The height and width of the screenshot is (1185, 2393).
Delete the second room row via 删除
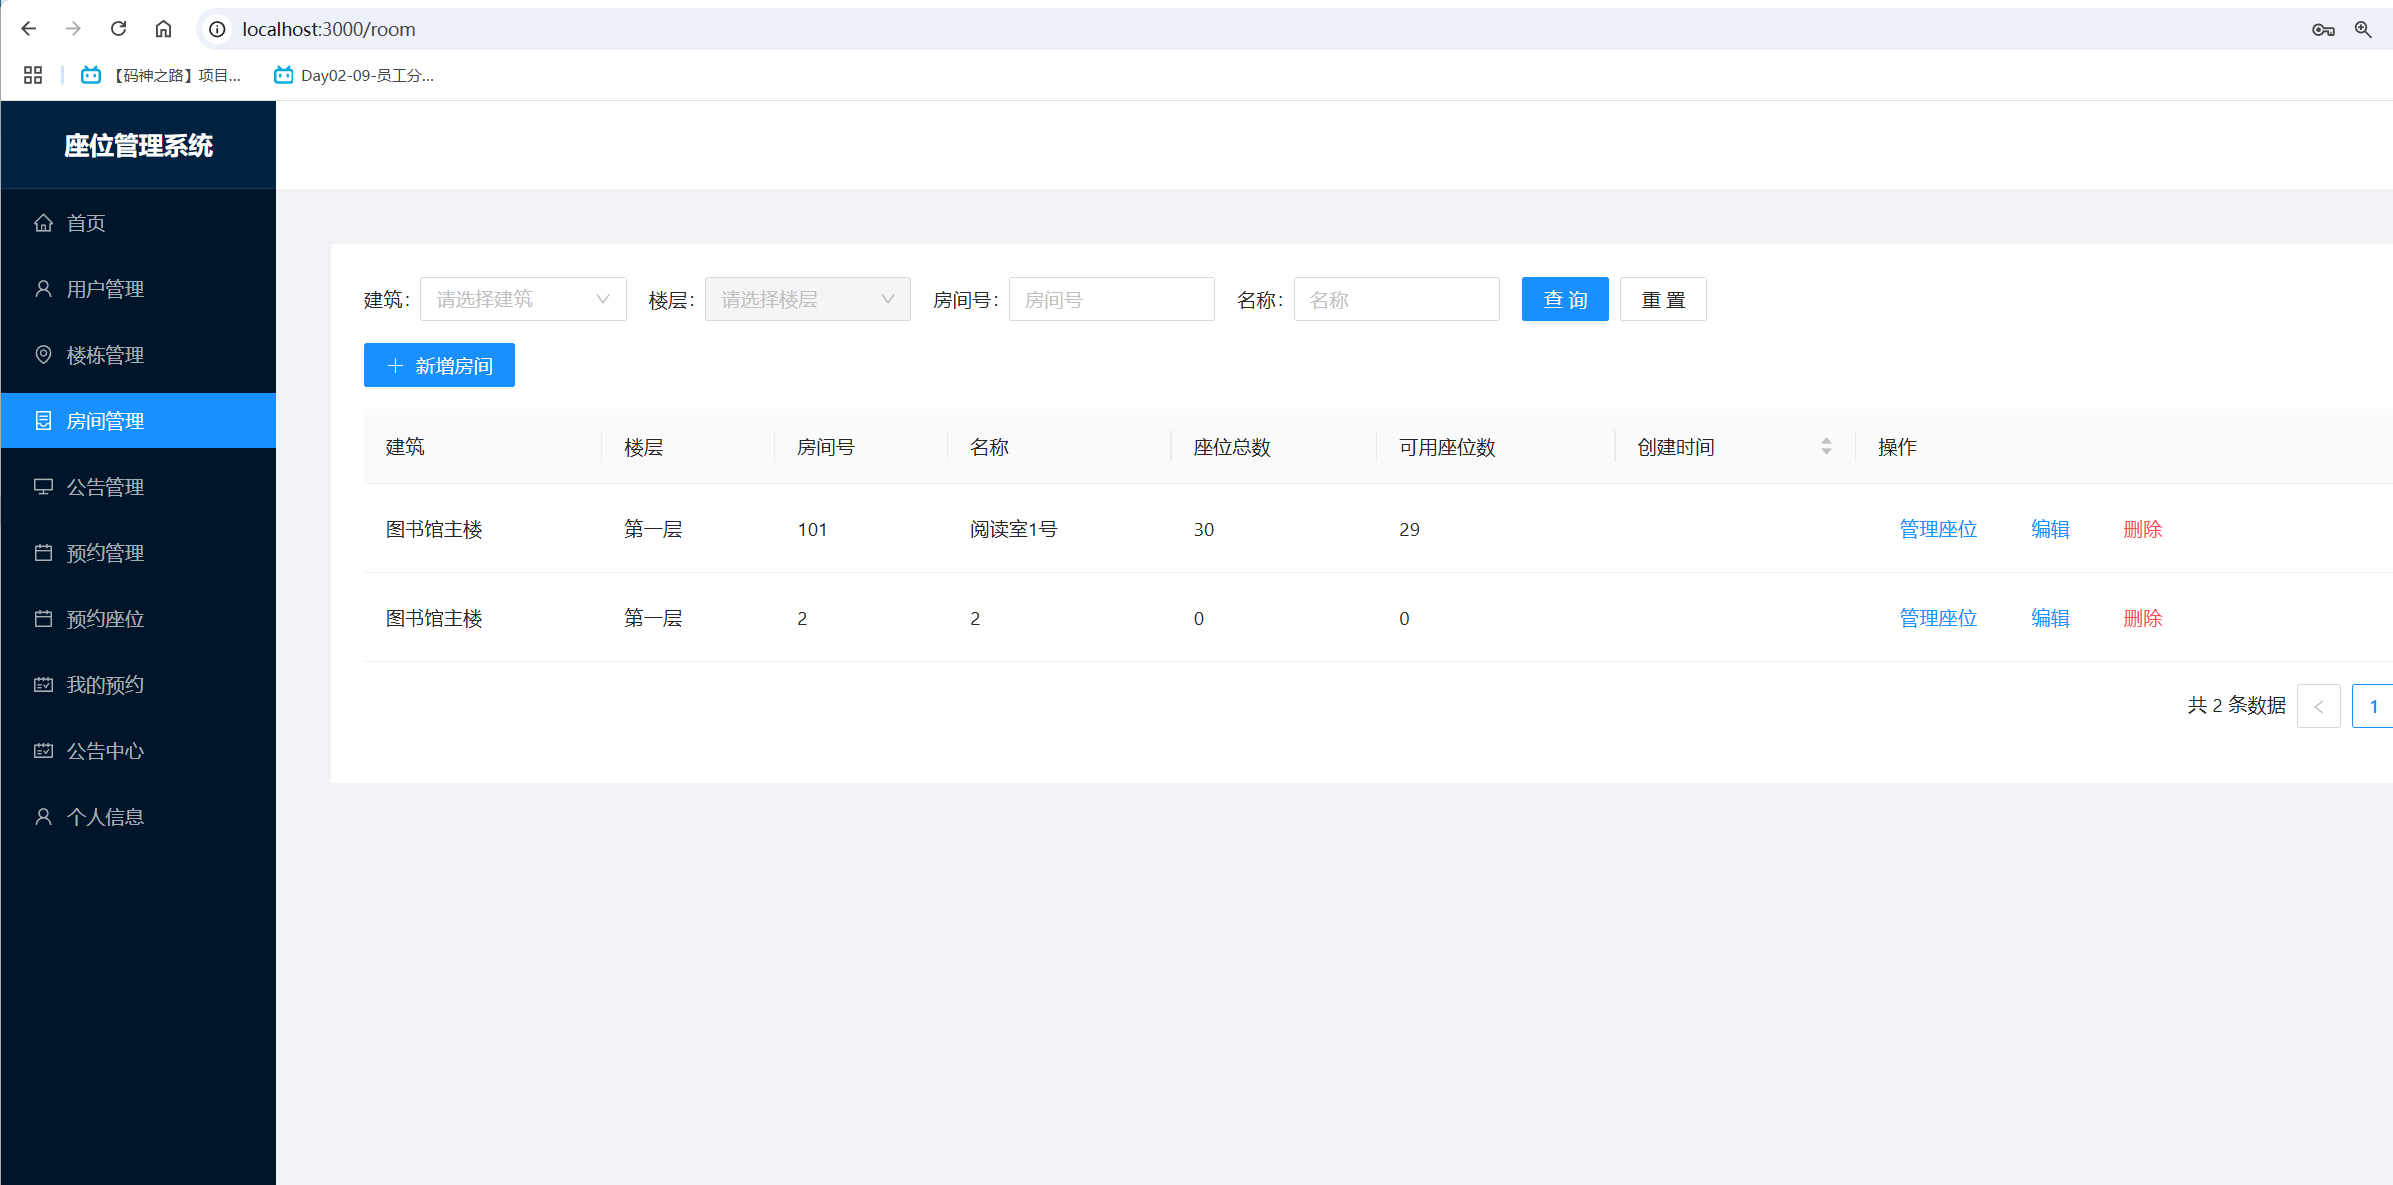click(2142, 618)
